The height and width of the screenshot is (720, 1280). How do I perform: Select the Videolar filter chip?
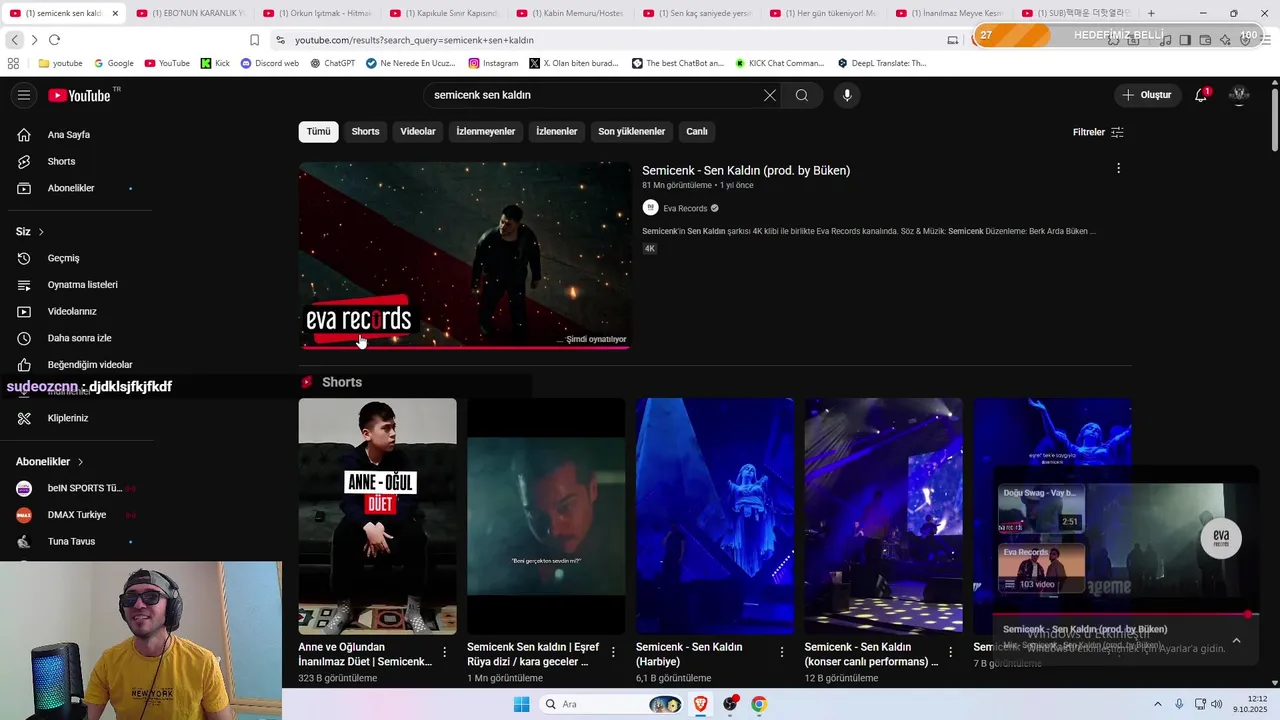[x=418, y=131]
